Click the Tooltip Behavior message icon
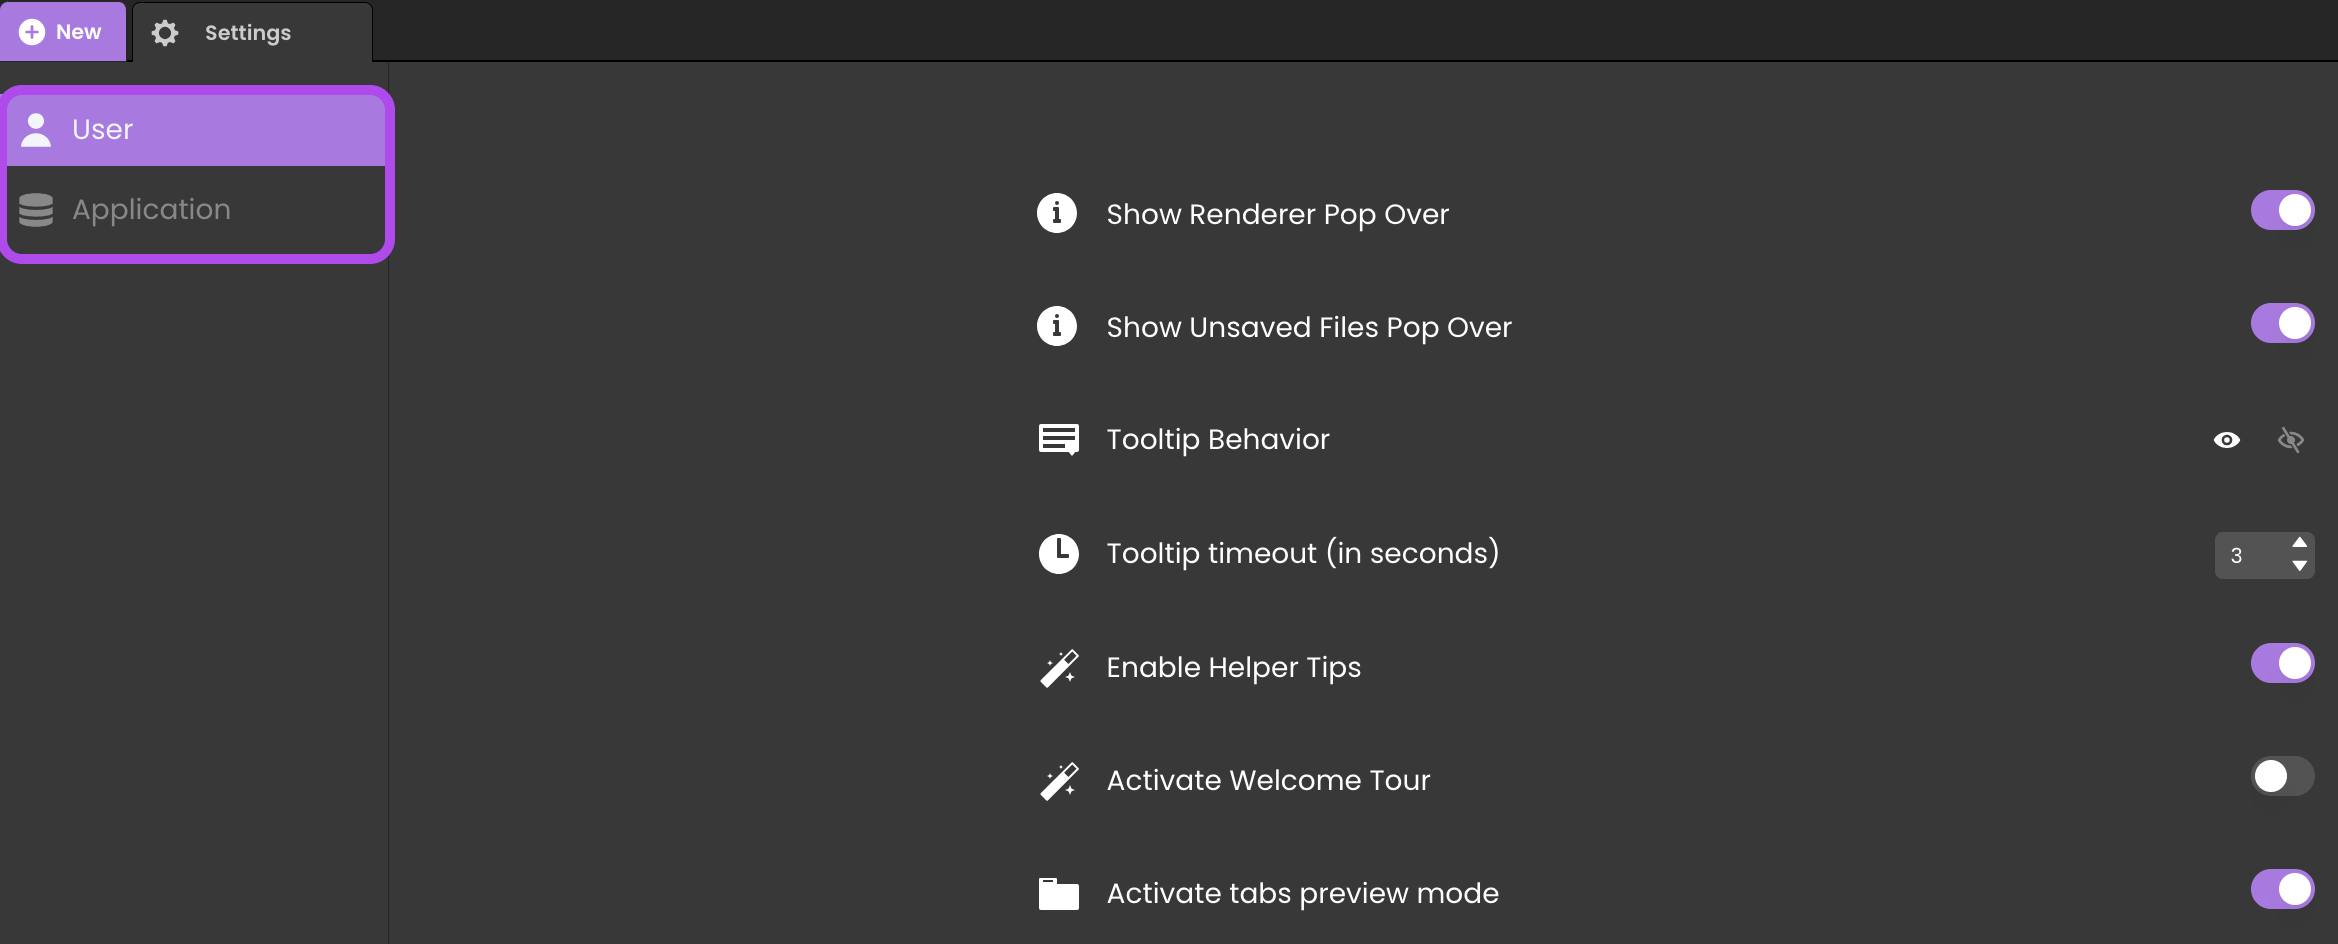 click(x=1058, y=439)
